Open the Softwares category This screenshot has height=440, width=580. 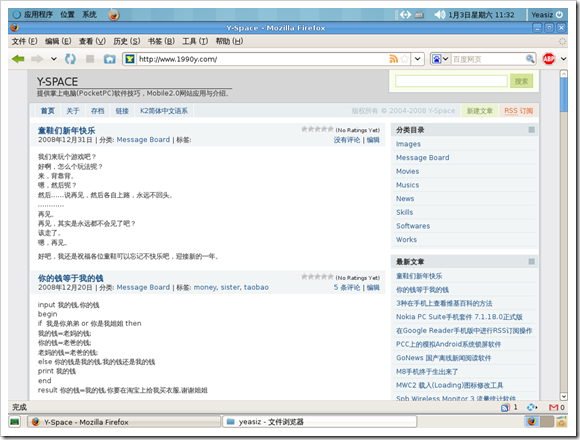pyautogui.click(x=413, y=226)
